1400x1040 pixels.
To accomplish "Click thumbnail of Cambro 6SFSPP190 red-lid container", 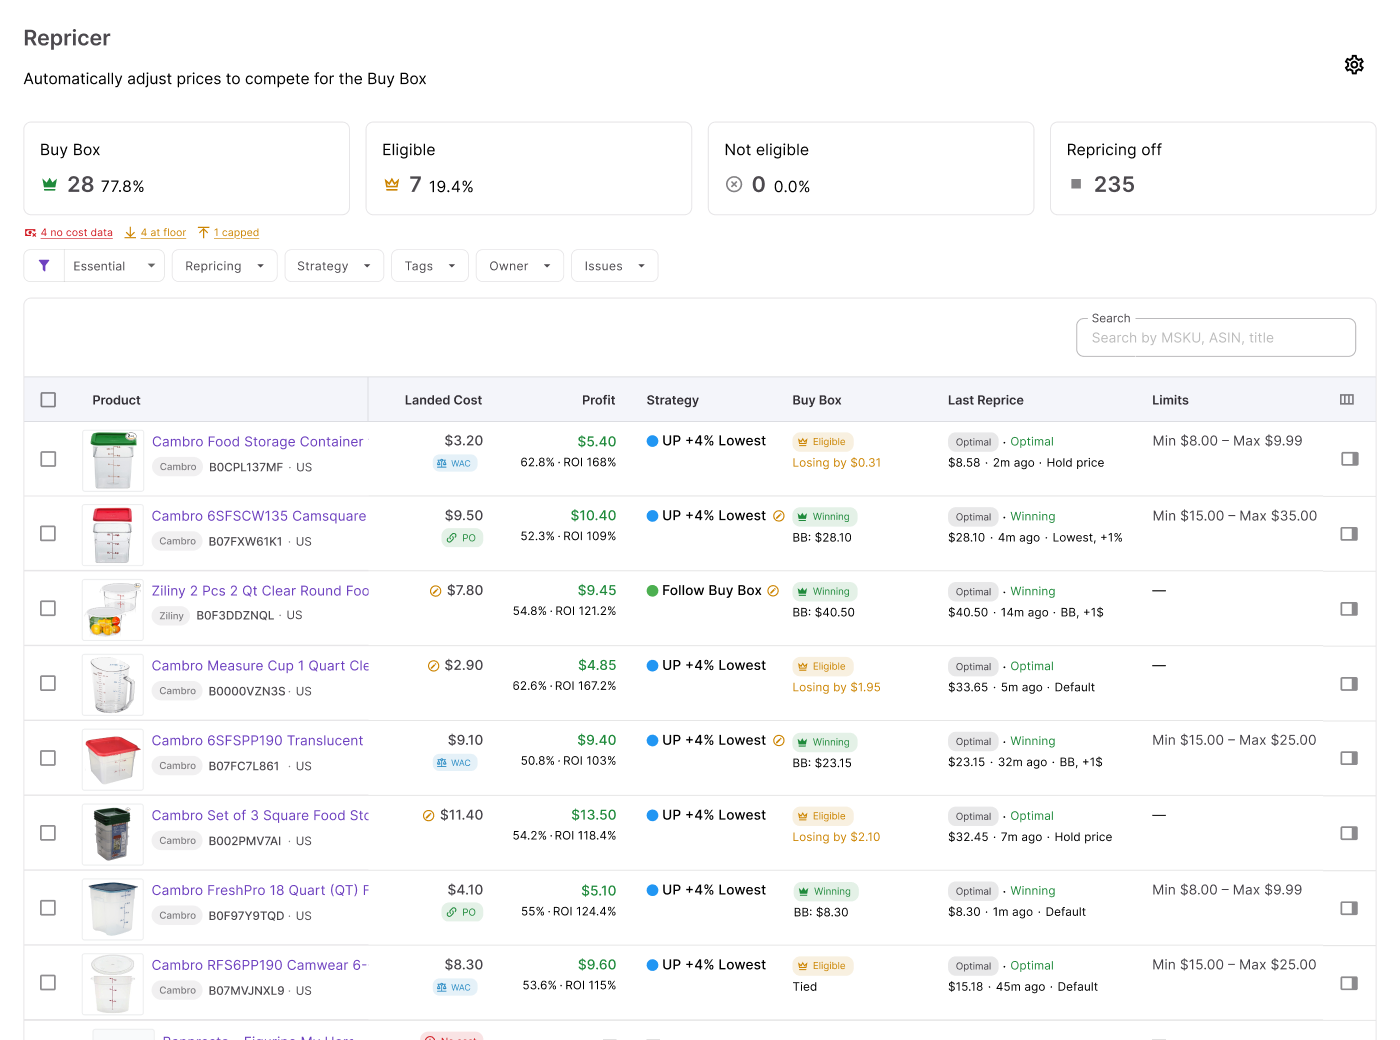I will click(x=113, y=759).
